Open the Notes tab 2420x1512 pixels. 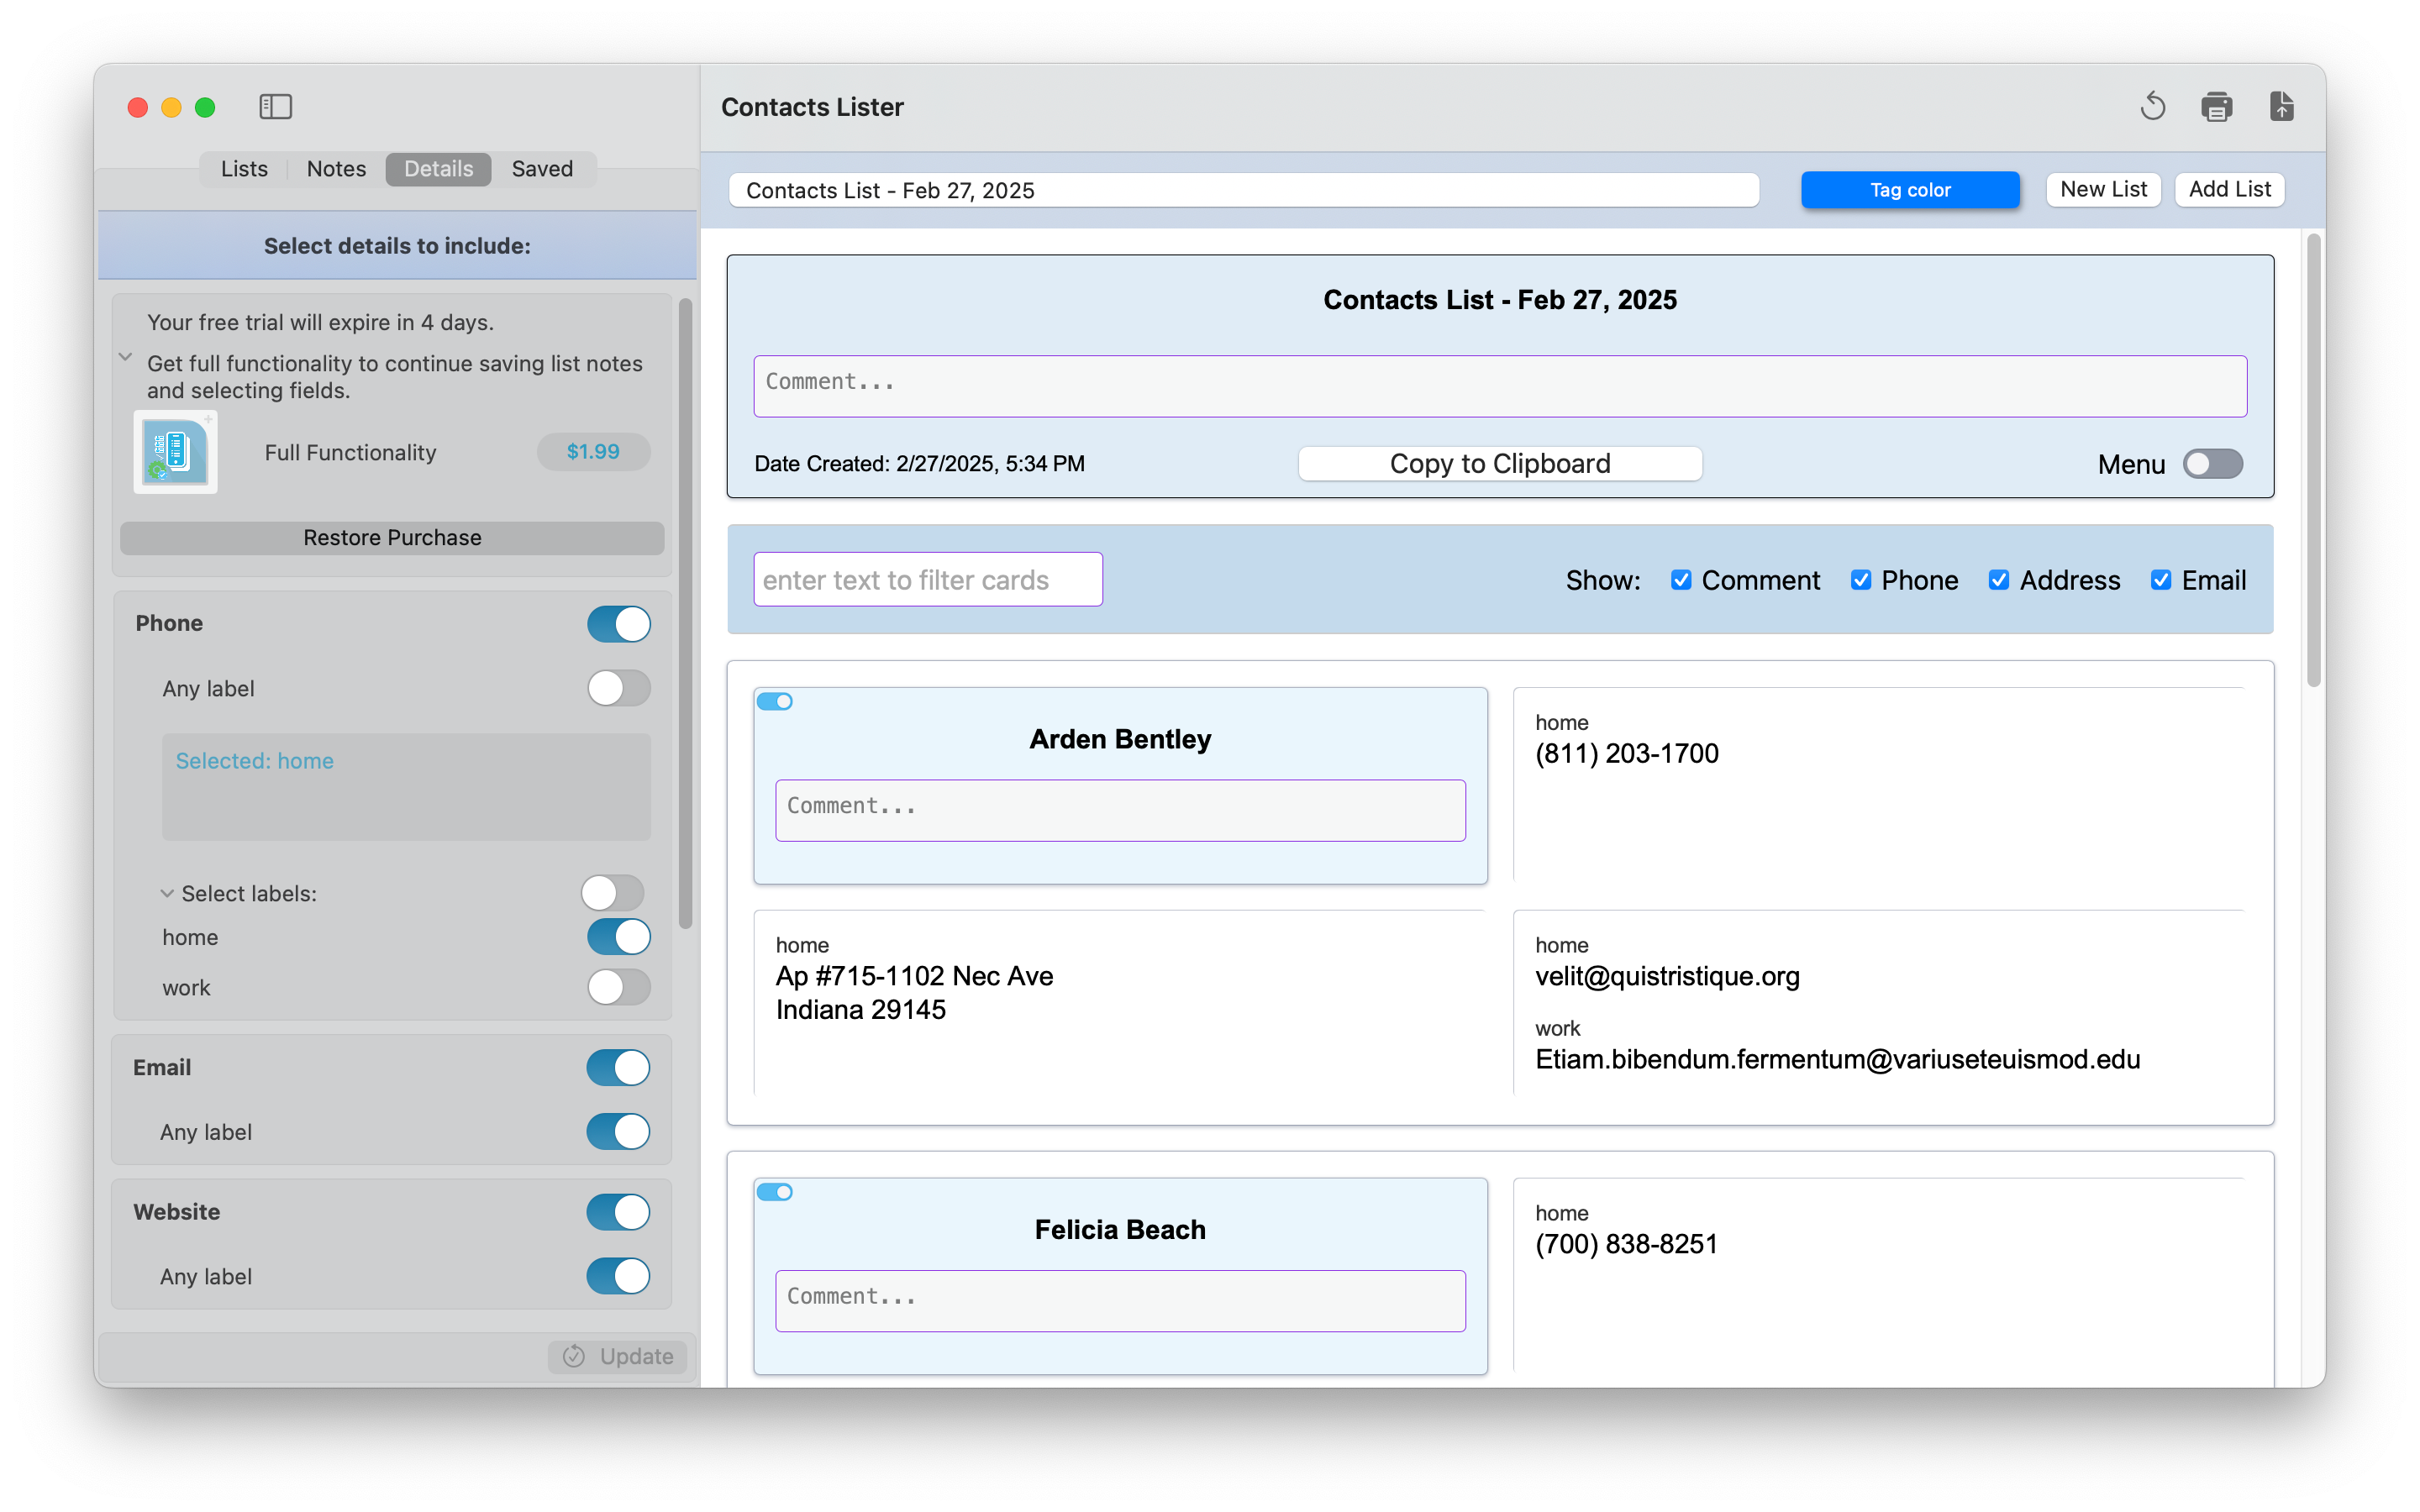(336, 169)
